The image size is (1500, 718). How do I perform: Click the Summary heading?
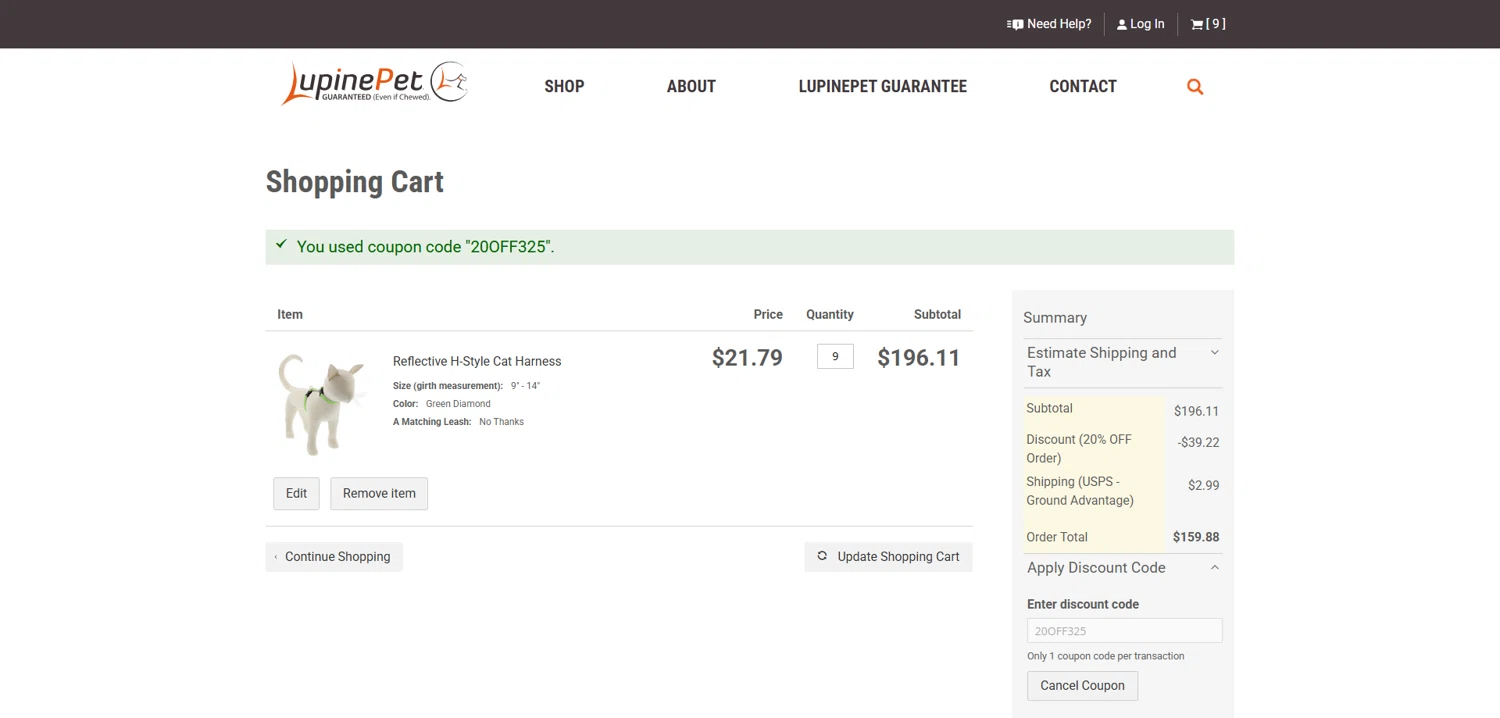pos(1054,318)
